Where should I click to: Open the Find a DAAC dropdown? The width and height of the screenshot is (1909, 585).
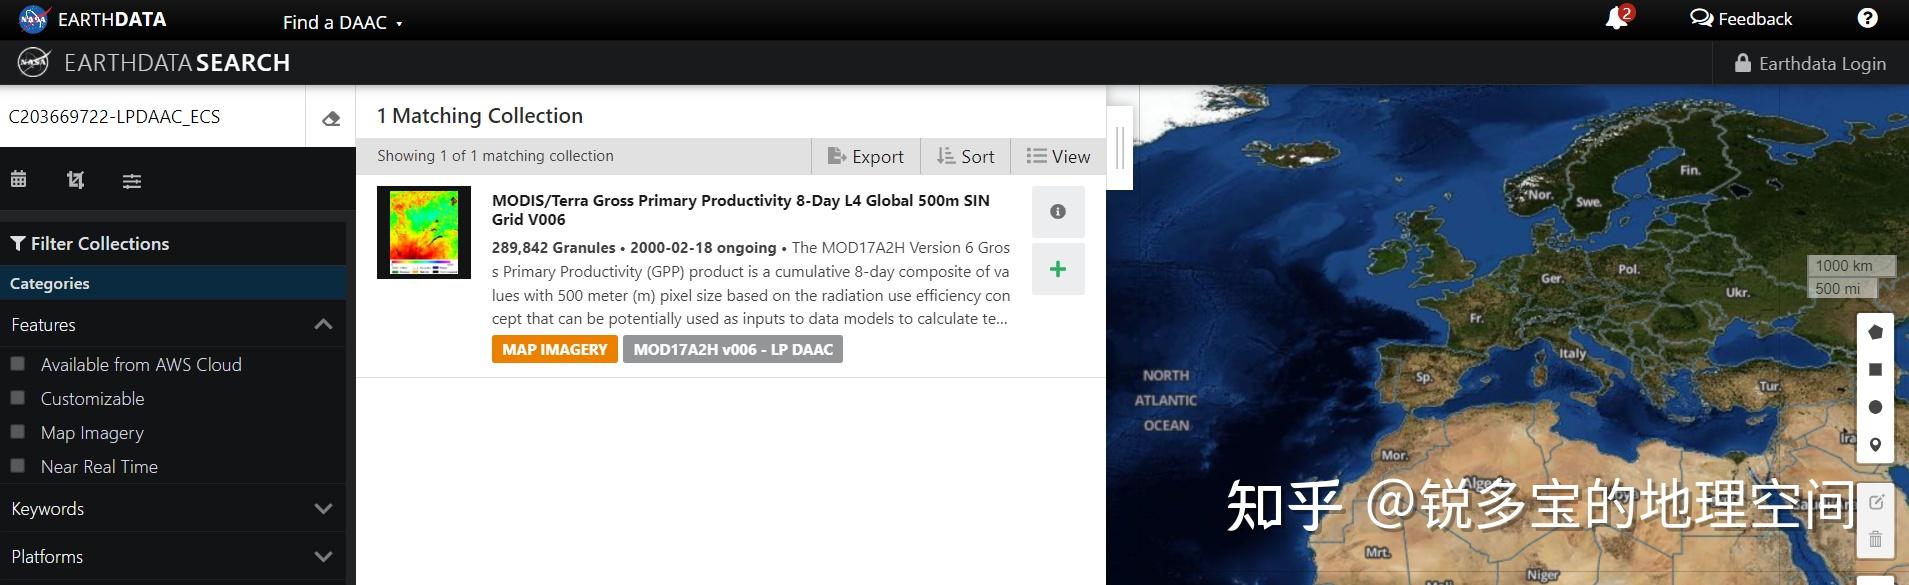coord(343,22)
